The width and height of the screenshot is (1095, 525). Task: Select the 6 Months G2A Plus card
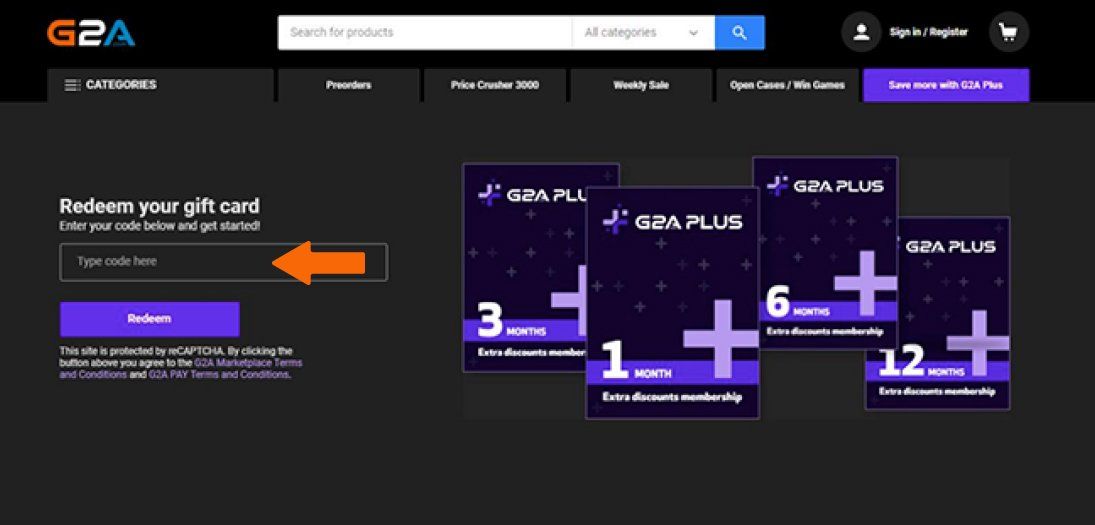(x=825, y=253)
